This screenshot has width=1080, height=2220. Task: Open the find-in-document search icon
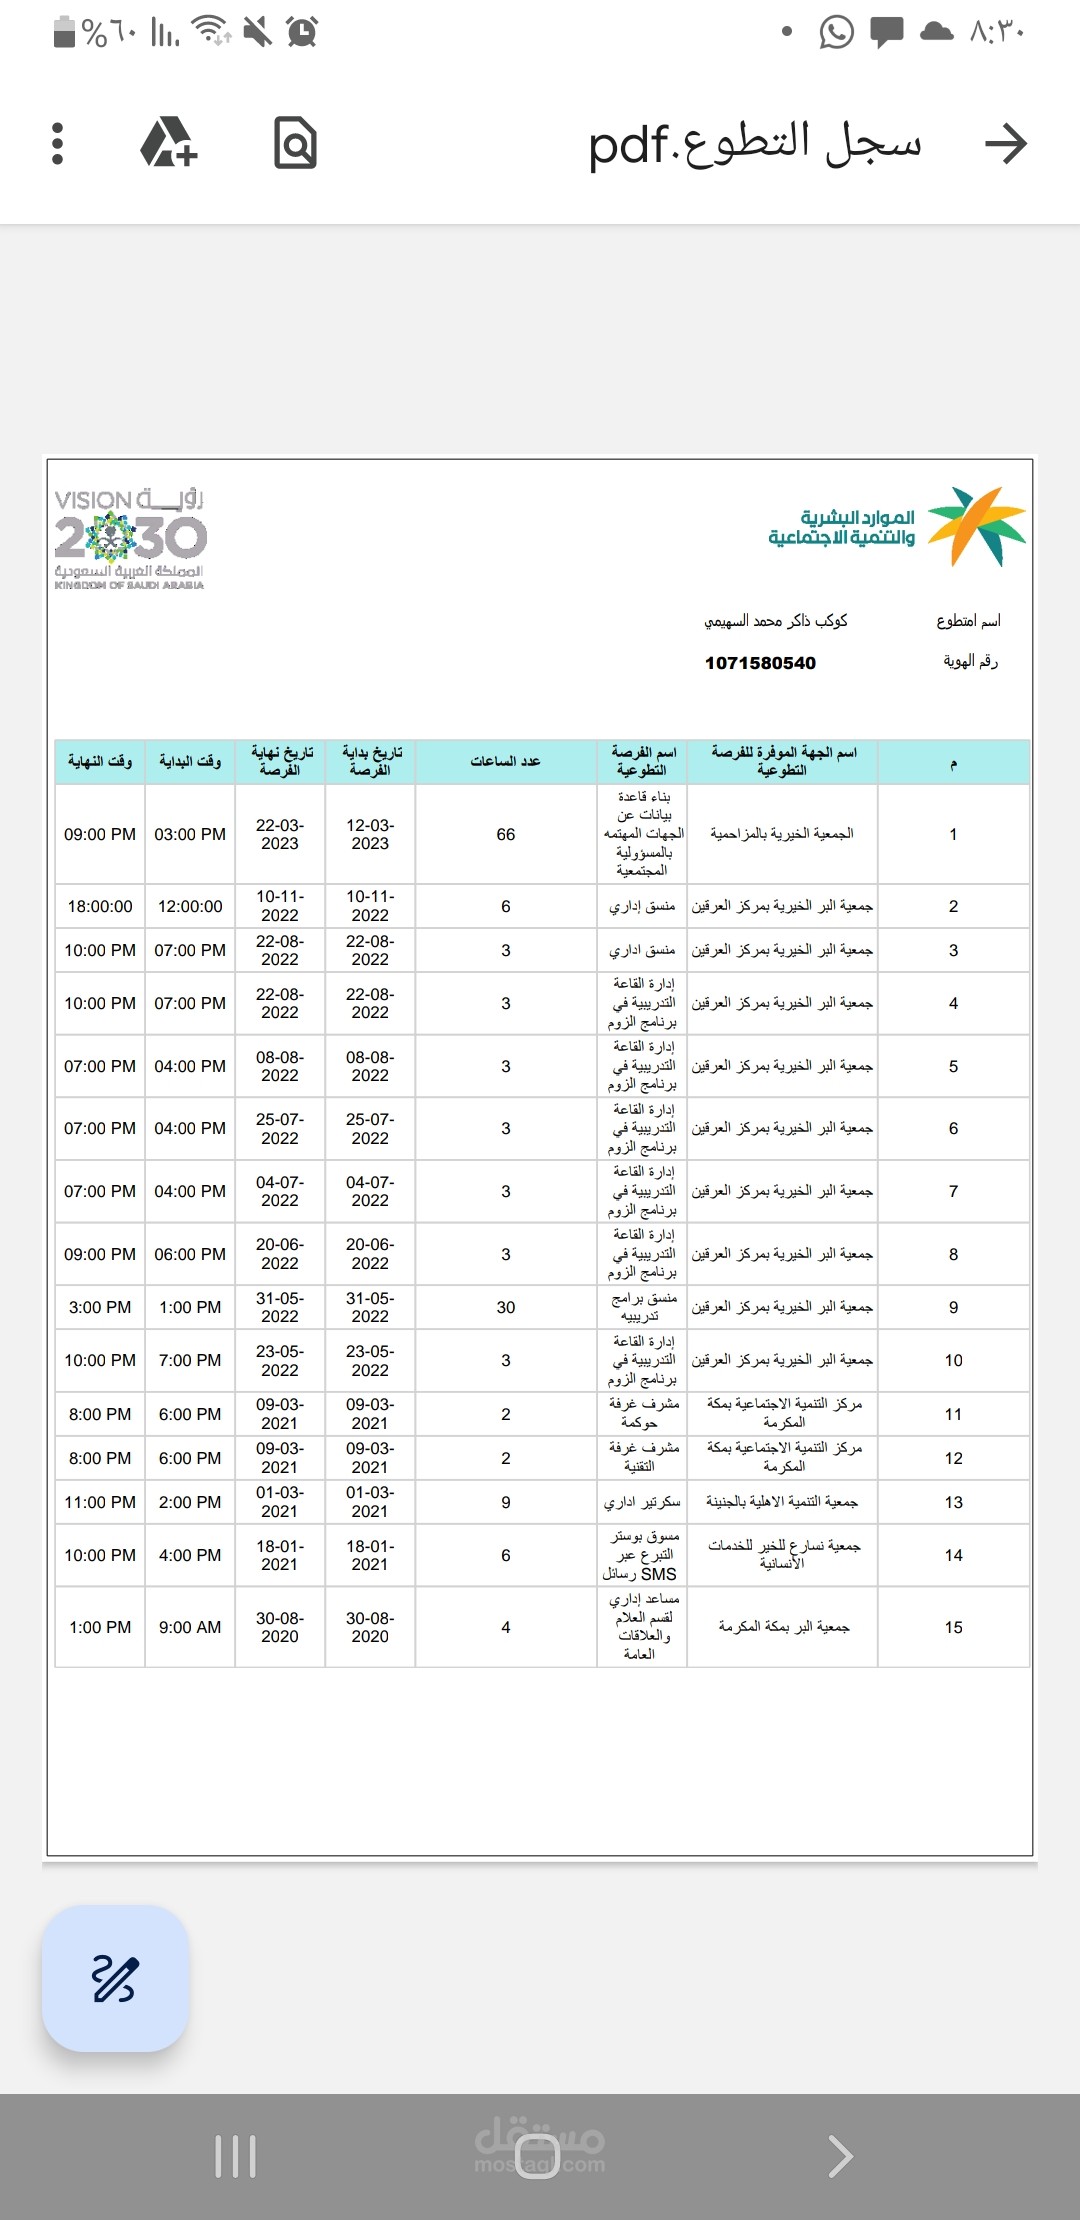pyautogui.click(x=295, y=143)
